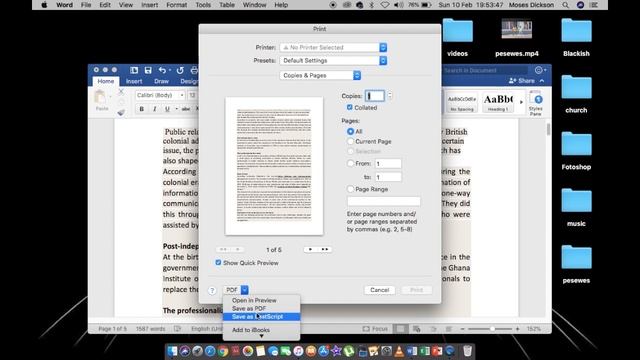Screen dimensions: 640x360
Task: Select the From page range radio button
Action: (350, 163)
